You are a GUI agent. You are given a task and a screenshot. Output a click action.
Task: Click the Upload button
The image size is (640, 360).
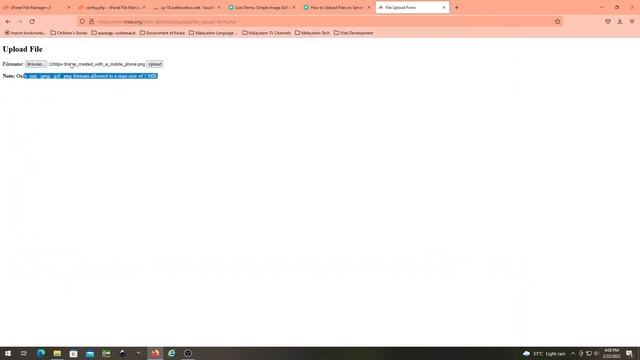155,64
